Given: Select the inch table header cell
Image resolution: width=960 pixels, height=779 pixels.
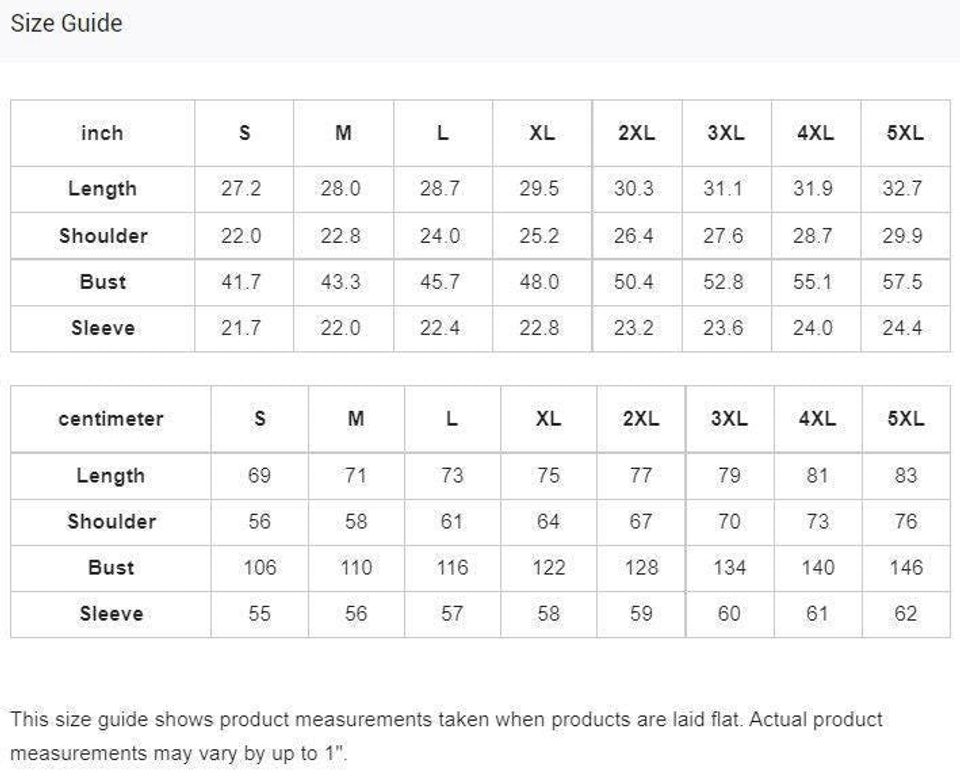Looking at the screenshot, I should 102,133.
